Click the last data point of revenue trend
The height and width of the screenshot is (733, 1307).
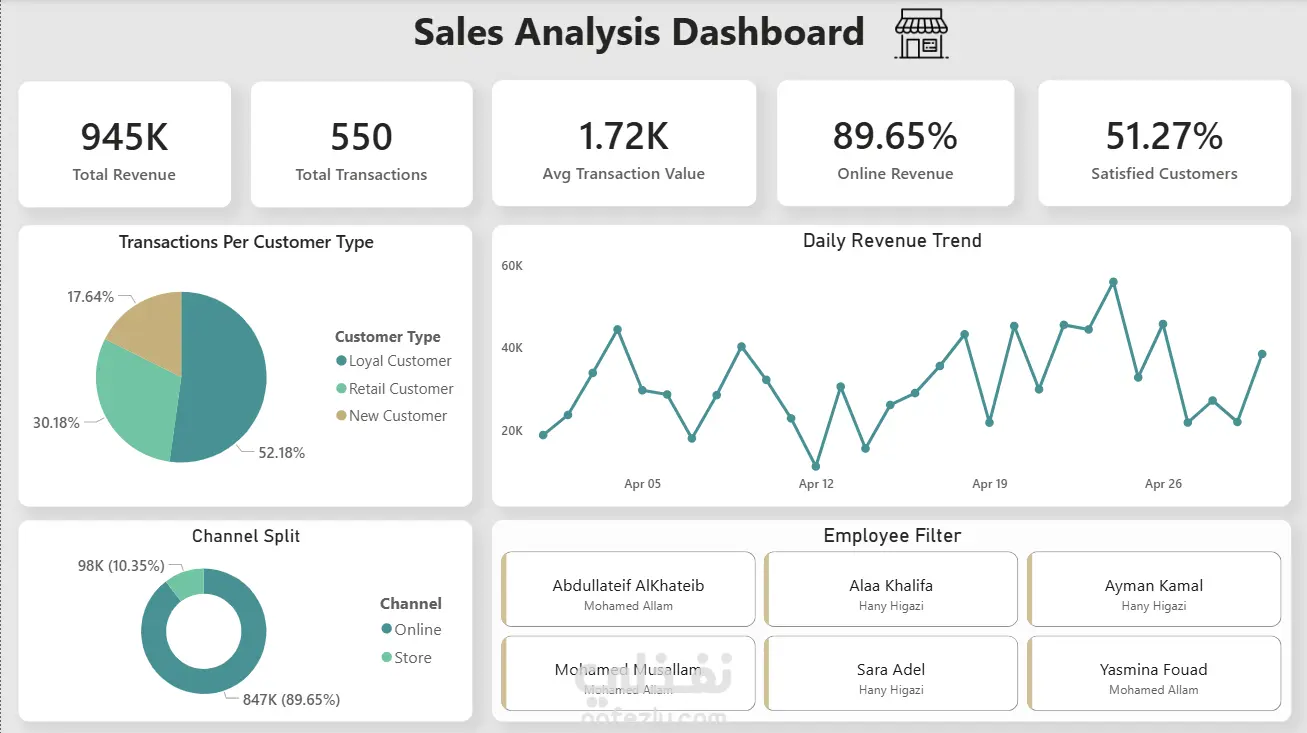pos(1262,354)
